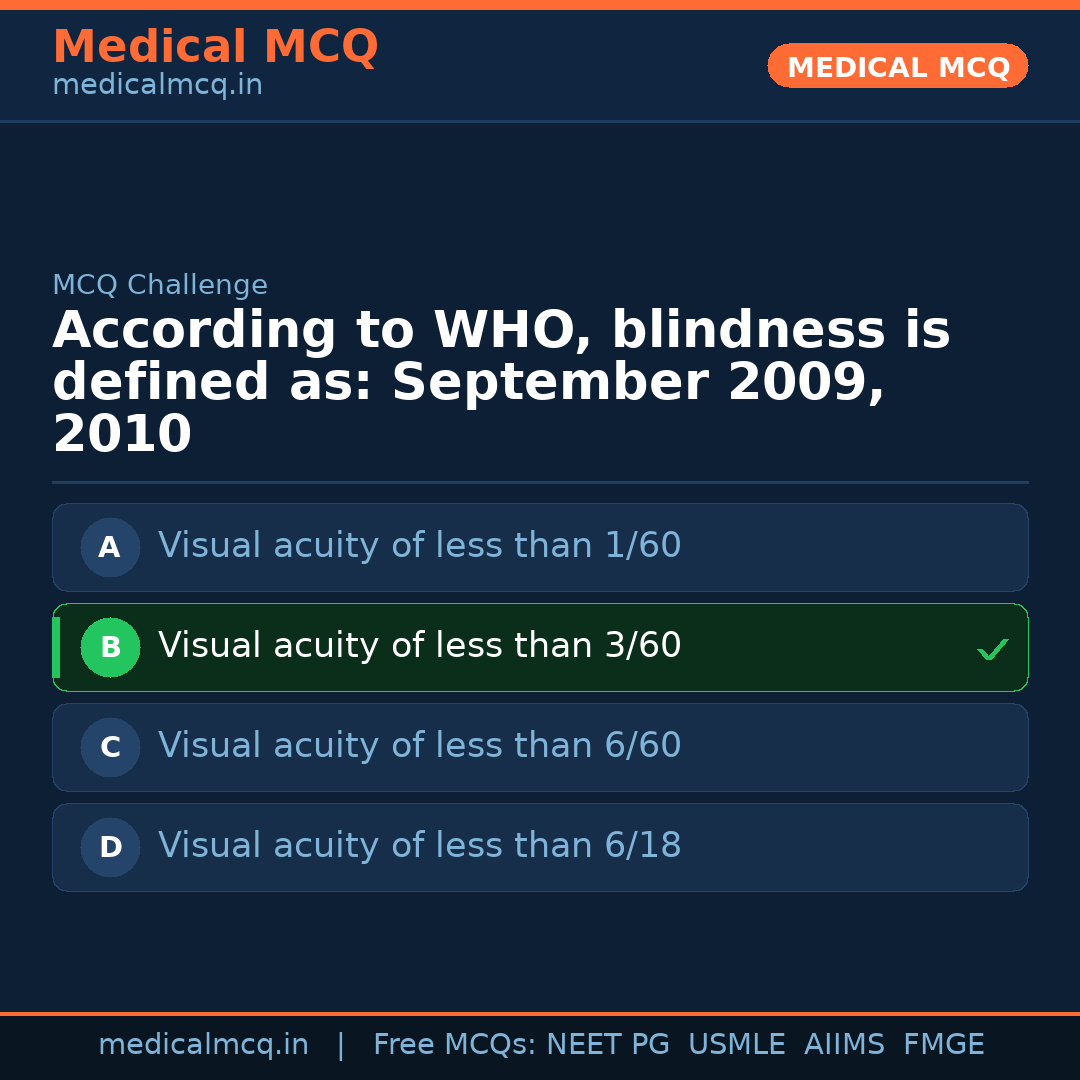Click the green B circle badge
This screenshot has width=1080, height=1080.
click(x=110, y=647)
